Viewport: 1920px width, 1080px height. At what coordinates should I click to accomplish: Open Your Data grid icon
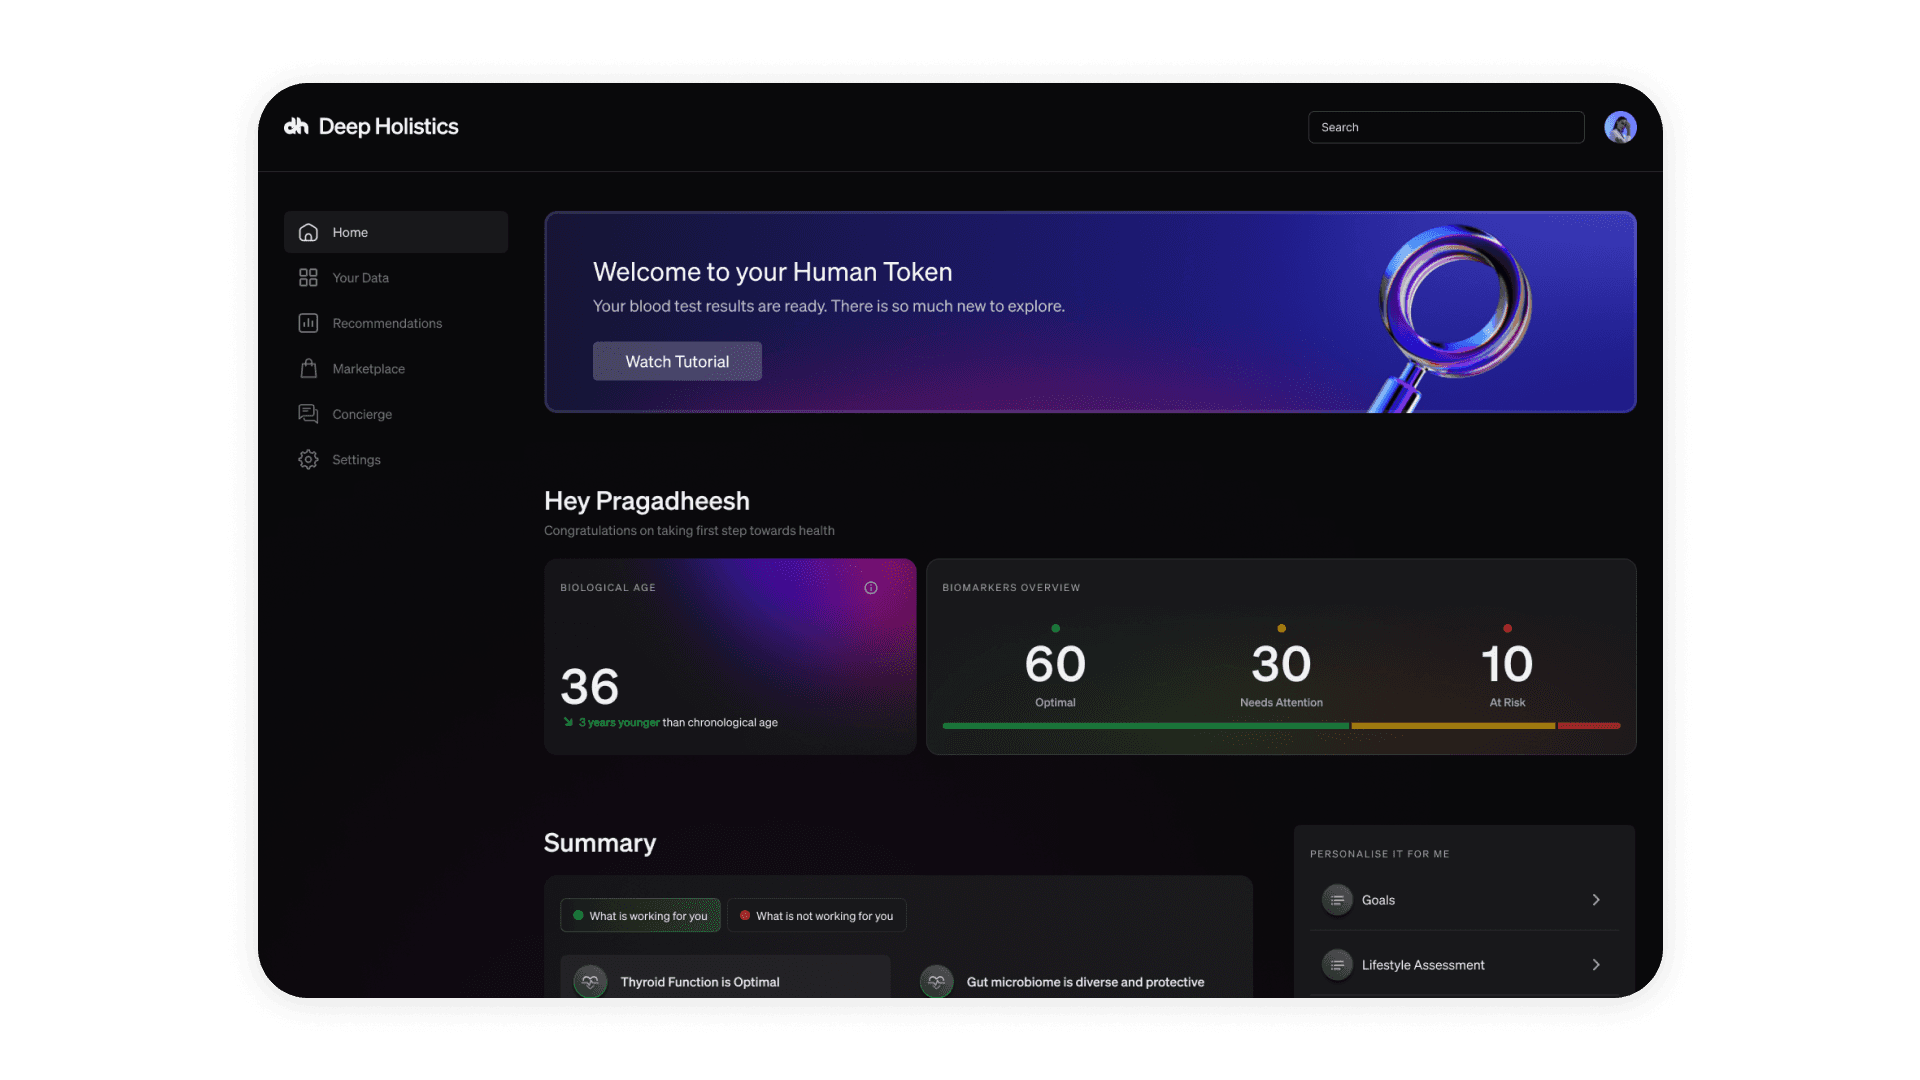tap(308, 278)
